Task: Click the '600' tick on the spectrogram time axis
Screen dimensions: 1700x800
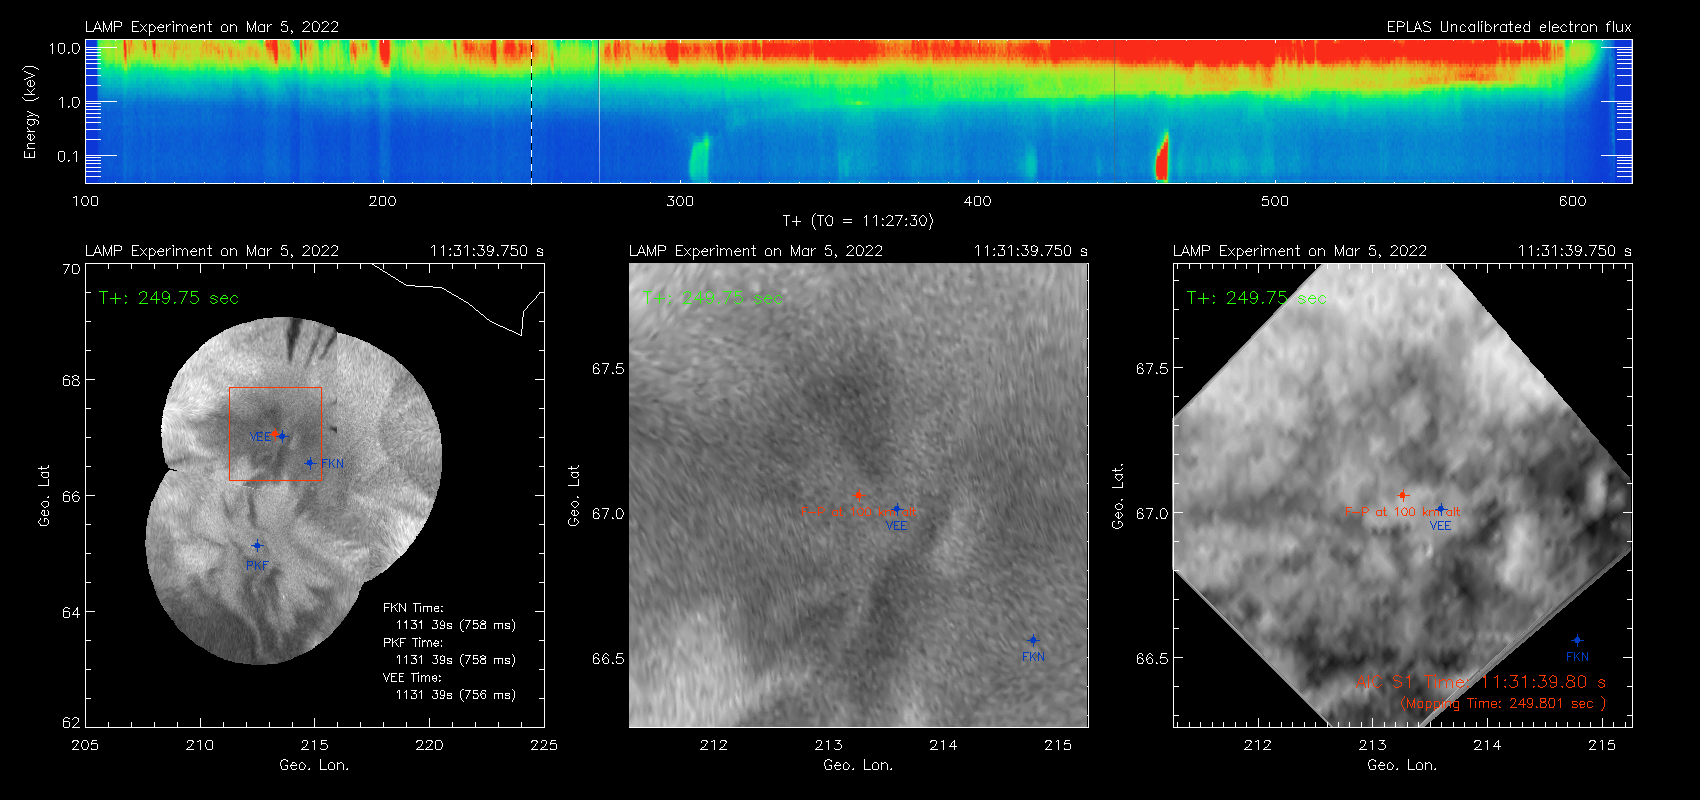Action: [x=1572, y=201]
